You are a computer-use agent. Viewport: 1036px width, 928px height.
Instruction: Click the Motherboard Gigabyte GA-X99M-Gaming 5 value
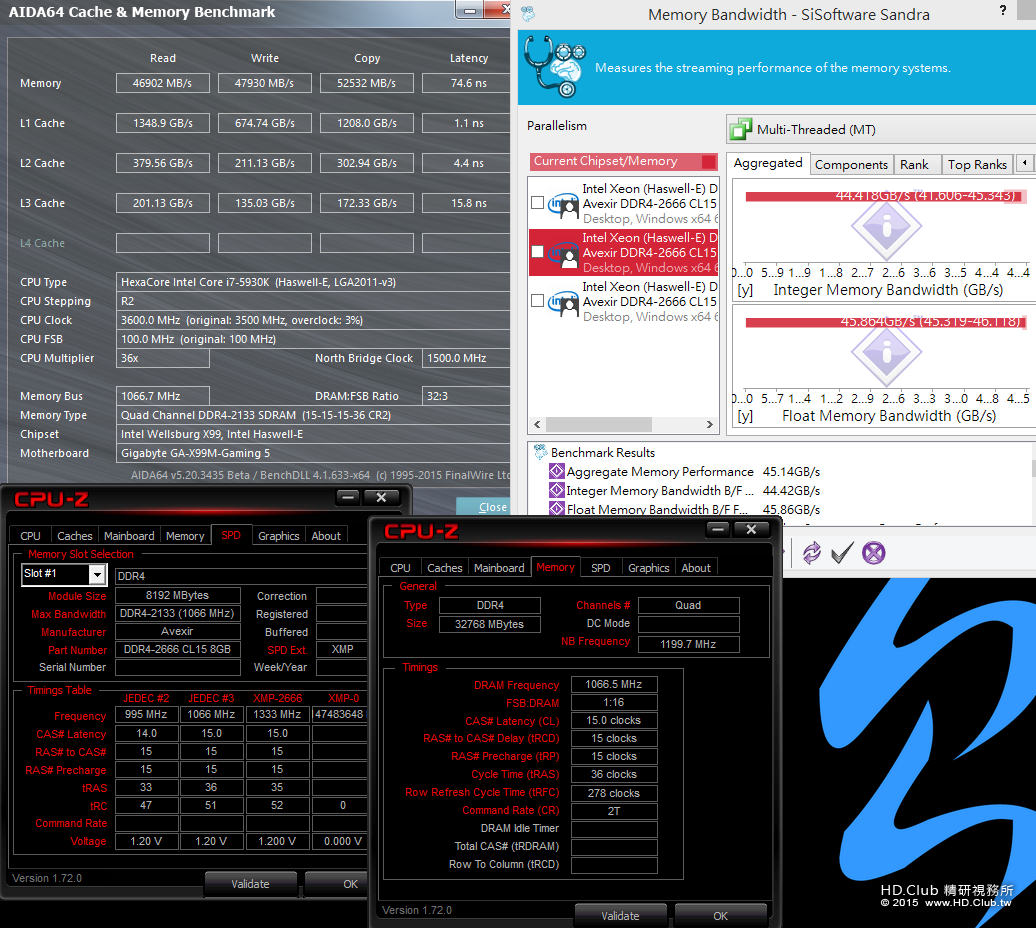(314, 453)
